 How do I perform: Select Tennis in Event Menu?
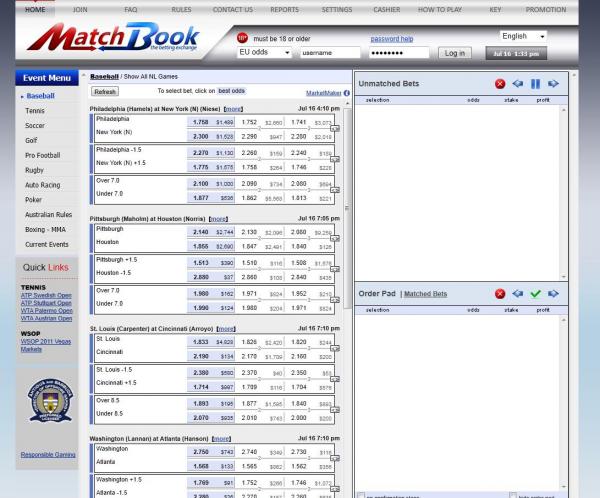(x=35, y=111)
